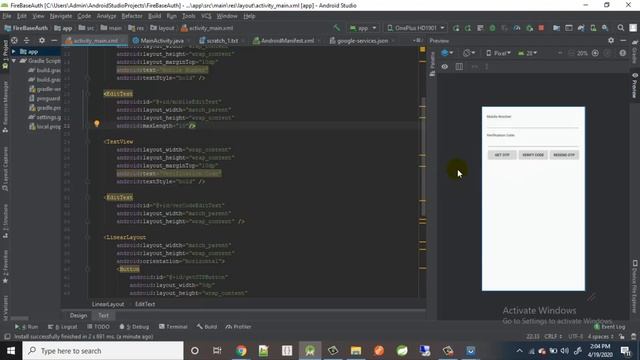This screenshot has width=640, height=360.
Task: Open the design surface layers dropdown
Action: [447, 53]
